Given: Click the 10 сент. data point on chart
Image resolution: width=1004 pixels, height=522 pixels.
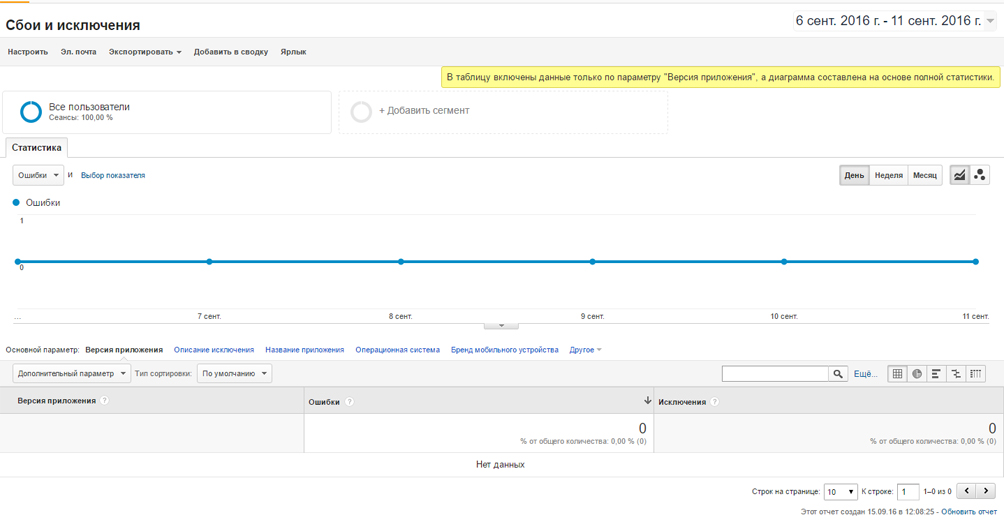Looking at the screenshot, I should point(784,261).
